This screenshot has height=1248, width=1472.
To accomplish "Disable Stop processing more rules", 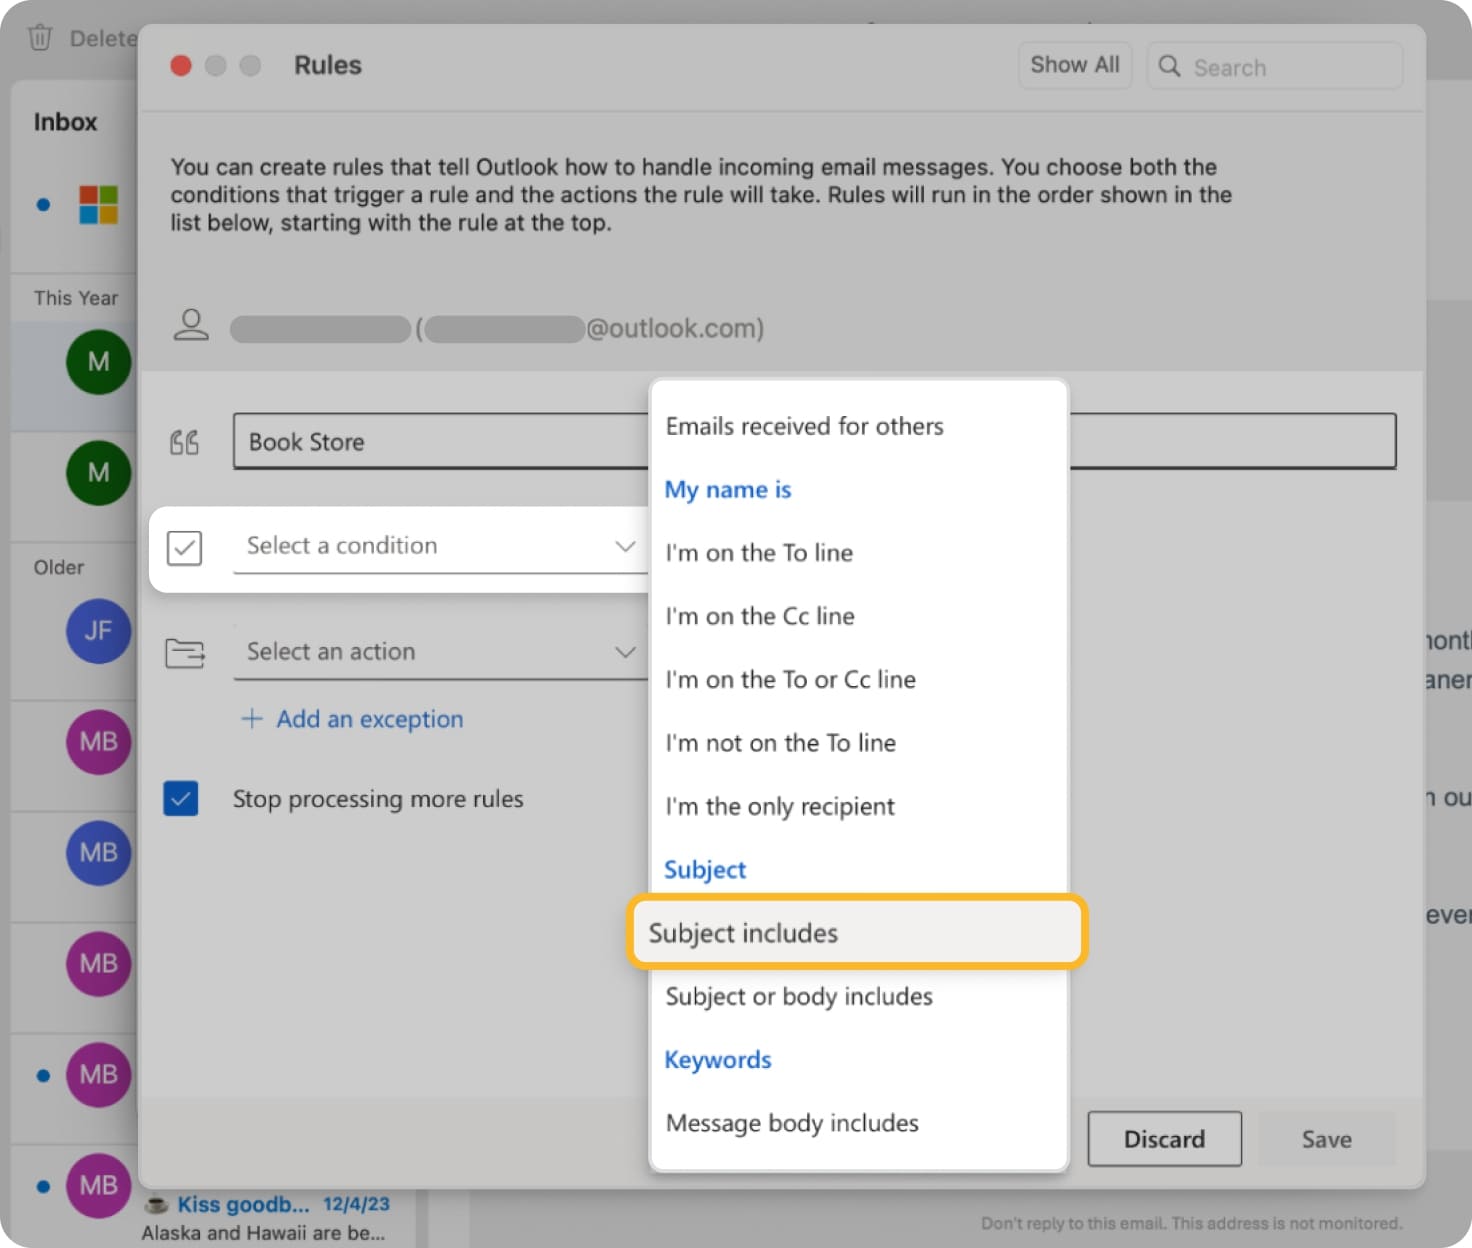I will click(x=181, y=799).
